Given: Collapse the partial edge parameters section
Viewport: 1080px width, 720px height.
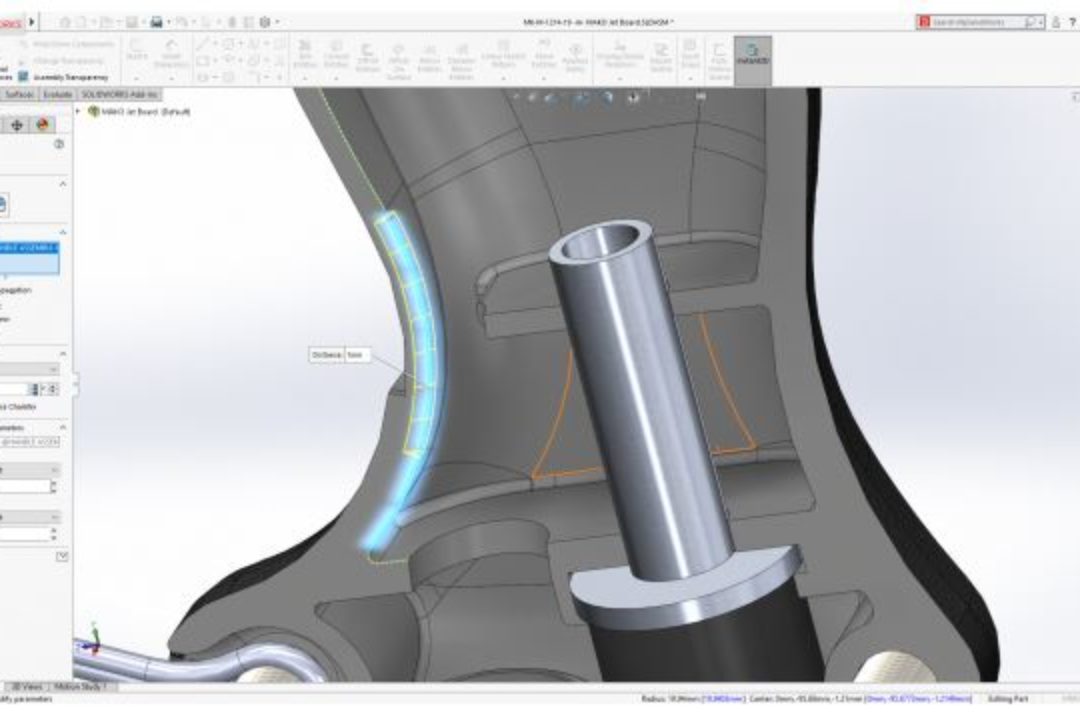Looking at the screenshot, I should [x=63, y=427].
